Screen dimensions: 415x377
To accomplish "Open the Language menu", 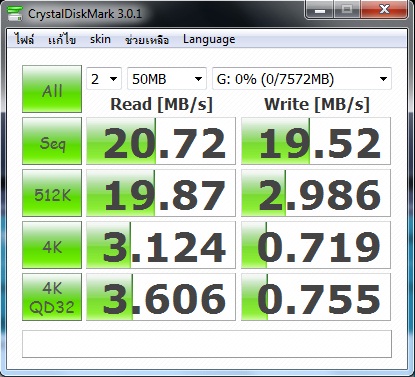I will click(x=209, y=39).
